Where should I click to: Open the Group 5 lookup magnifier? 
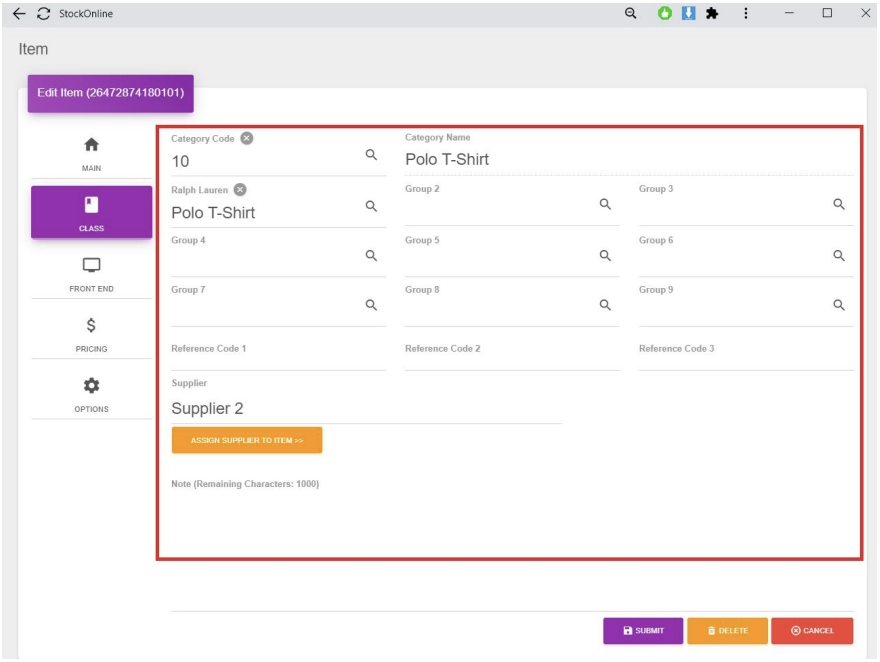click(x=604, y=255)
